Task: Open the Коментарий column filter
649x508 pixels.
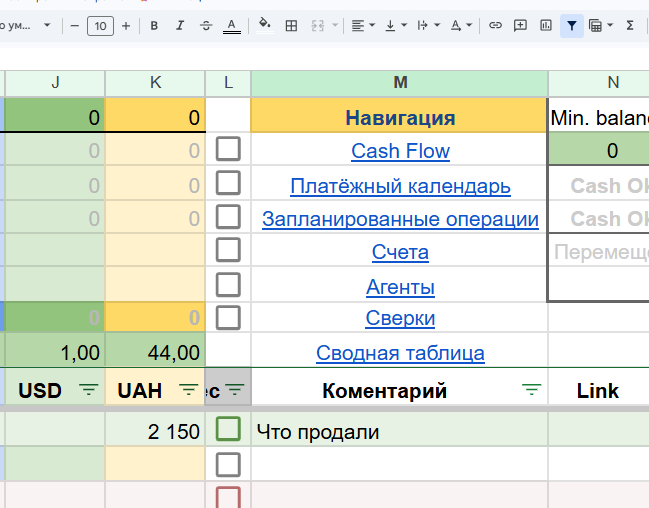Action: coord(531,390)
